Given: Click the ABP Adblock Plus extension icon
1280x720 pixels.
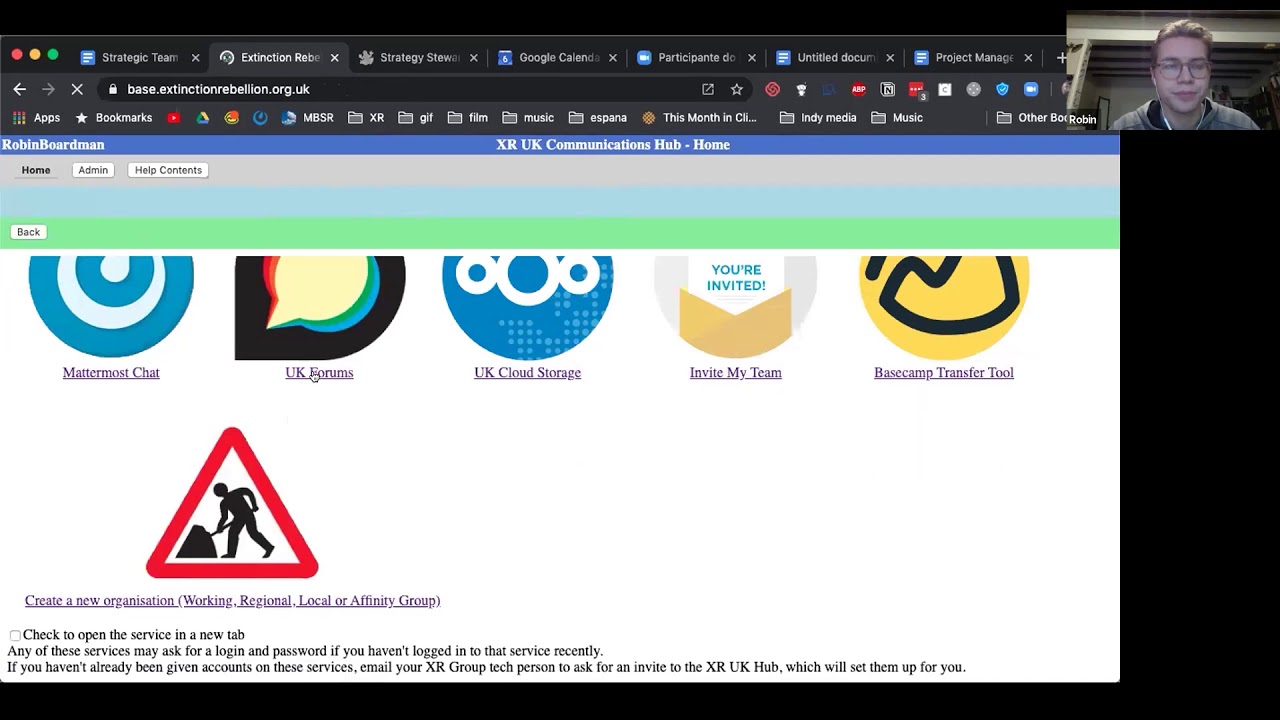Looking at the screenshot, I should (858, 89).
